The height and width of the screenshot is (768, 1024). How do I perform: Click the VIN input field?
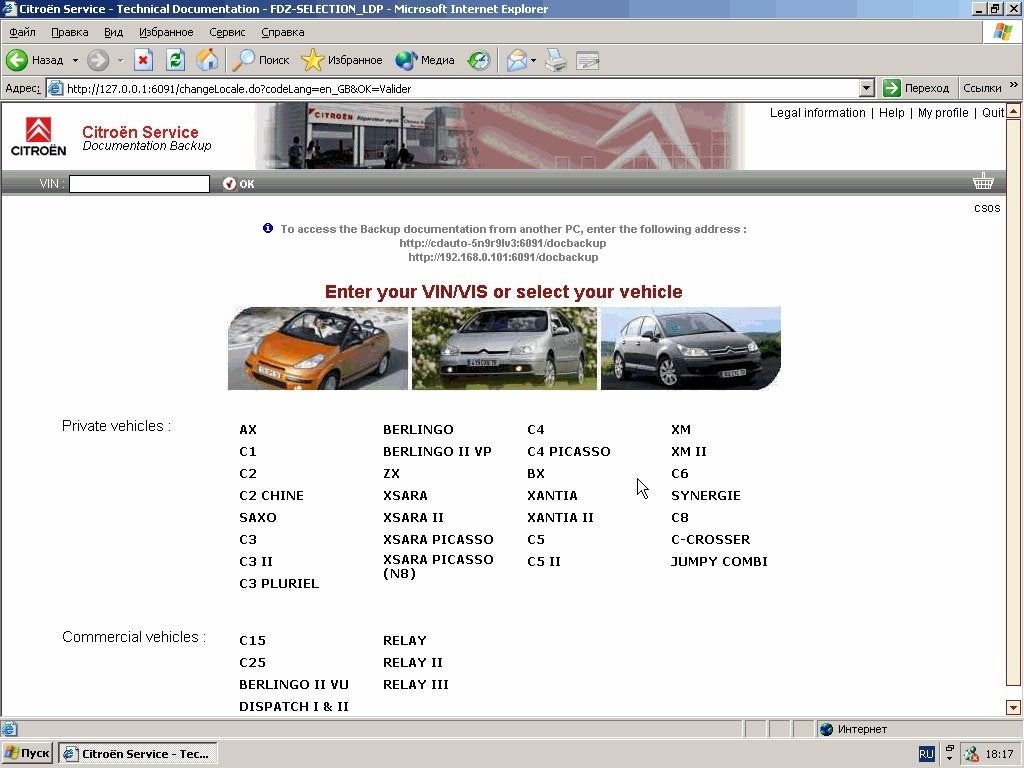point(139,184)
